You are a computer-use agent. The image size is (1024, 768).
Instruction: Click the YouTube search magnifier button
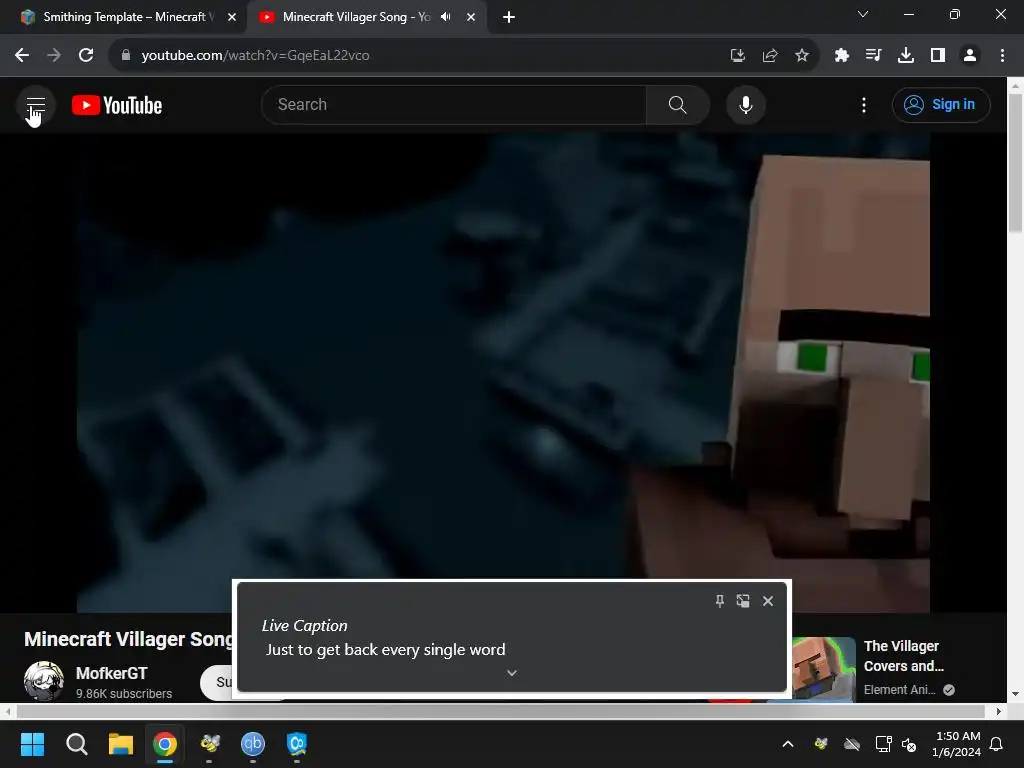pyautogui.click(x=677, y=104)
